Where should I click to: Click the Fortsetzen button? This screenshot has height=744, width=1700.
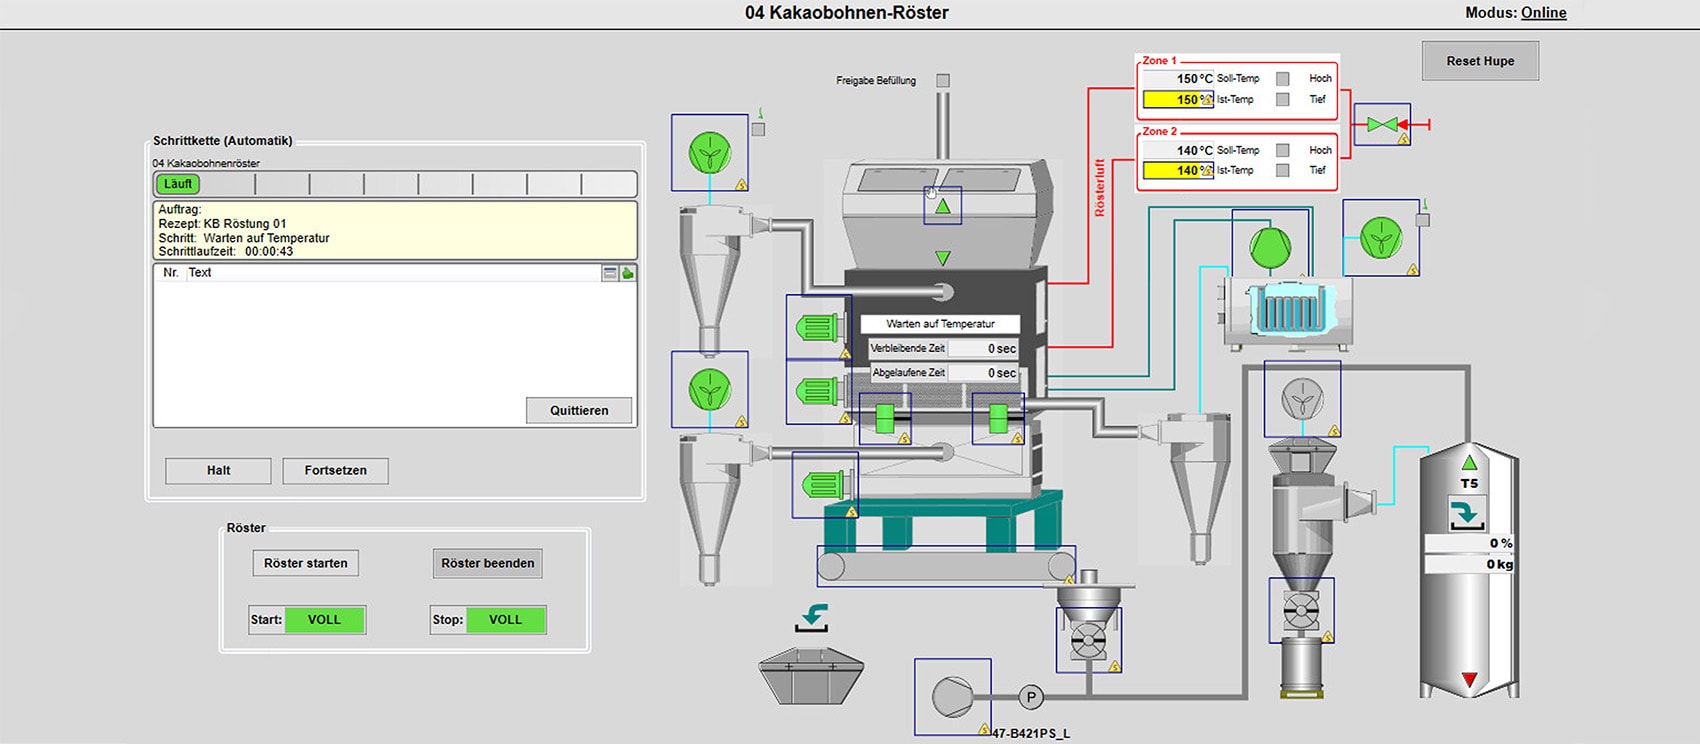tap(335, 470)
